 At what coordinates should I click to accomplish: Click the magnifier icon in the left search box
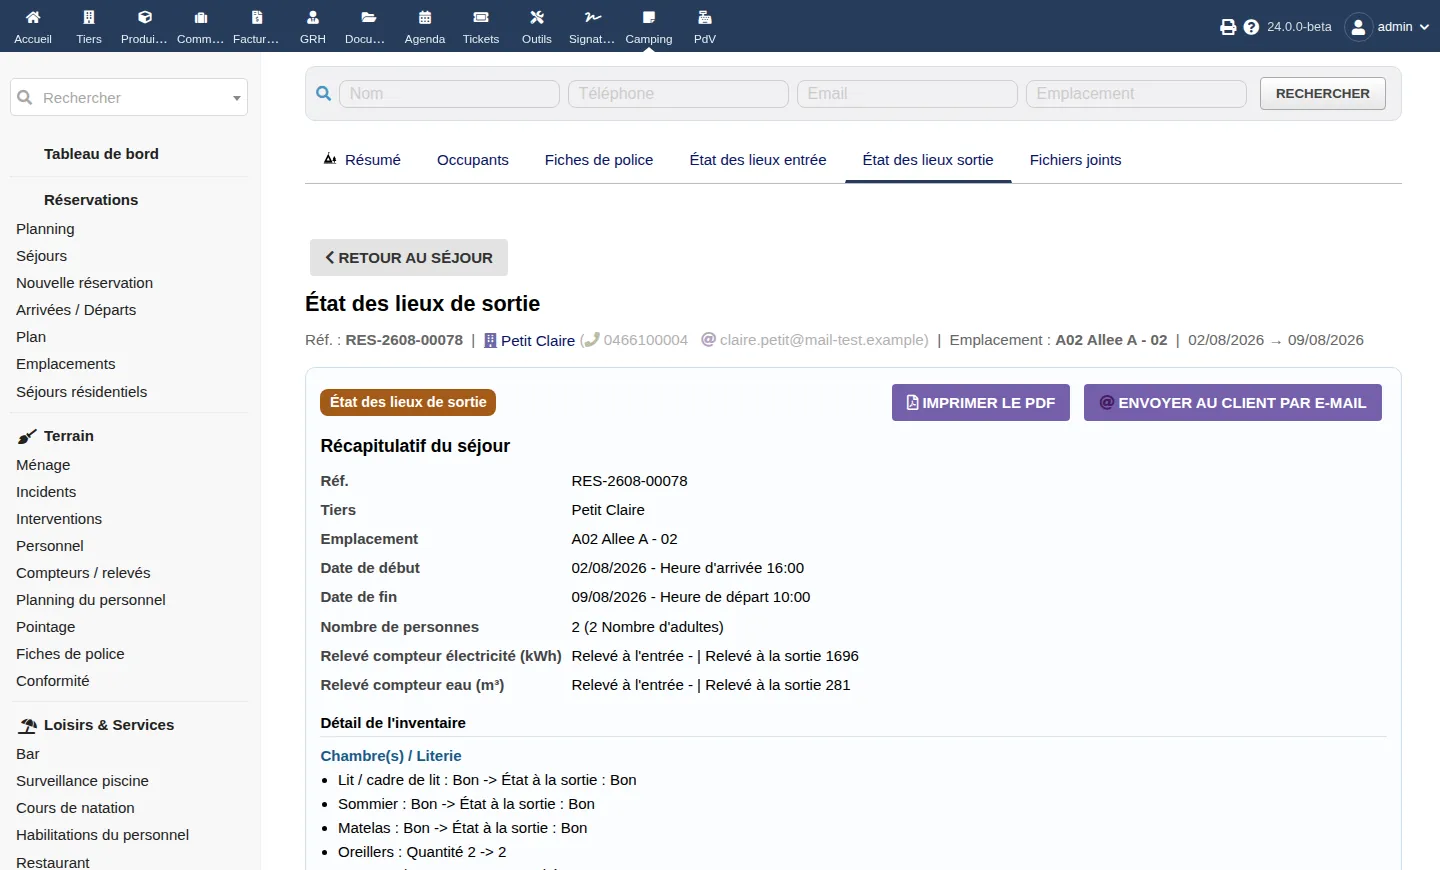coord(25,98)
